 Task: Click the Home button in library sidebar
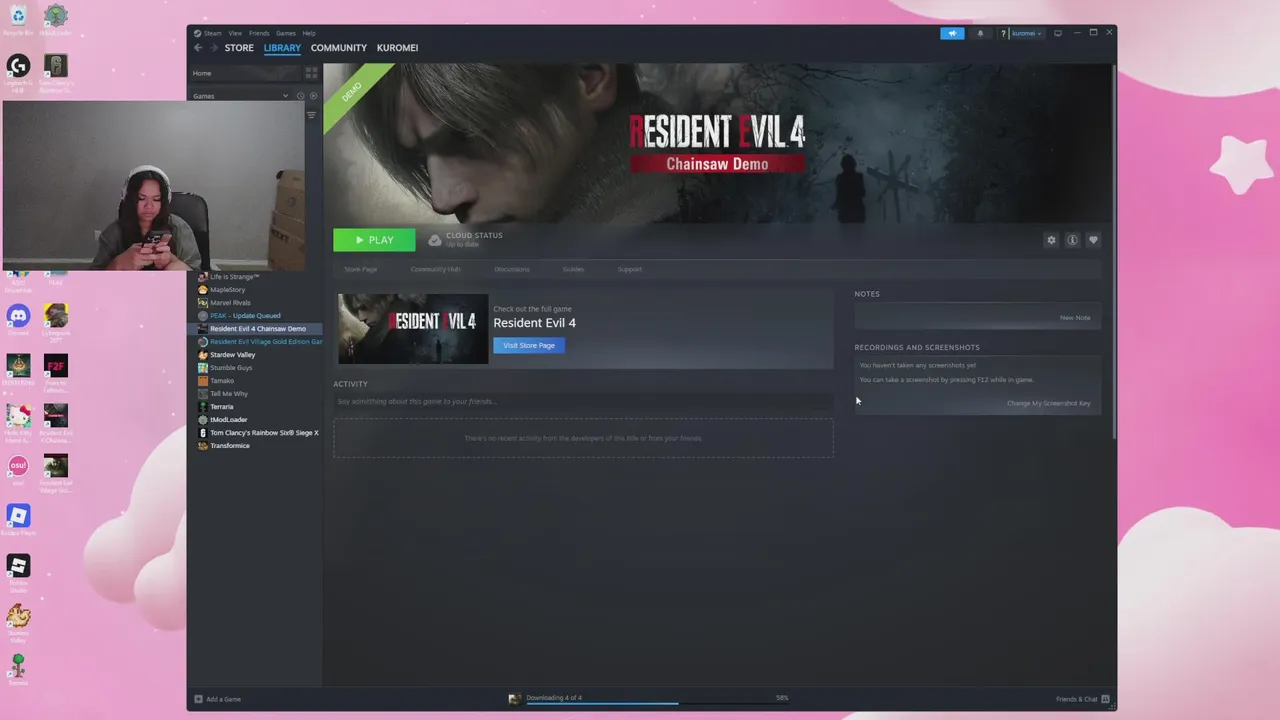pyautogui.click(x=245, y=73)
